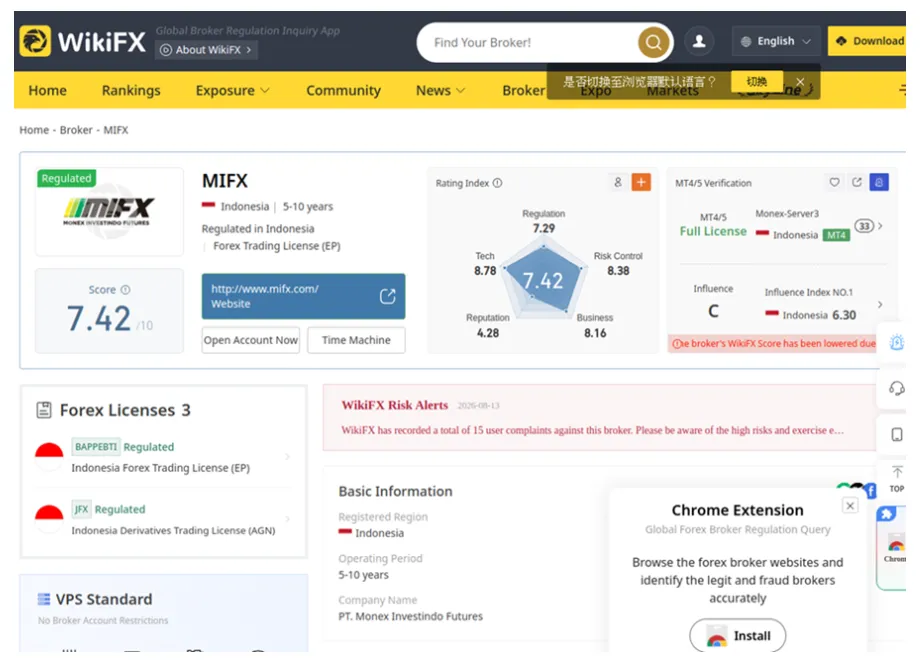This screenshot has width=920, height=665.
Task: Click the Time Machine button
Action: click(356, 340)
